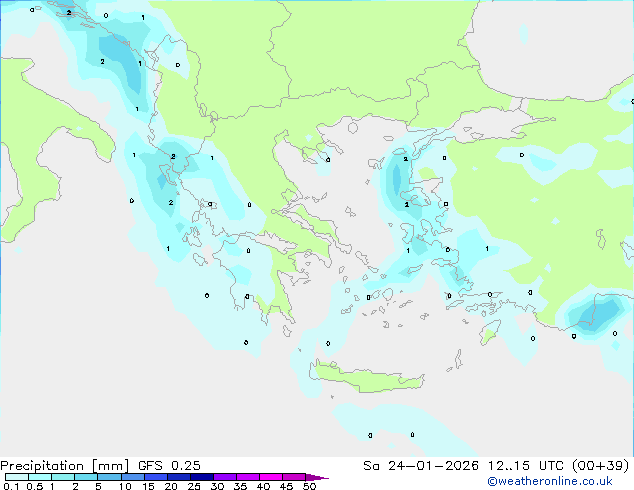
Task: Select the 10–15 mm legend swatch
Action: click(132, 477)
